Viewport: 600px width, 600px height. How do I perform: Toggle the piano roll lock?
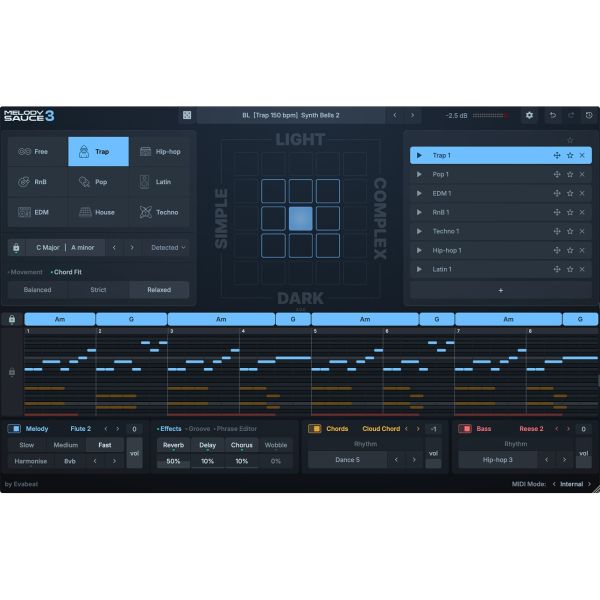pyautogui.click(x=12, y=372)
